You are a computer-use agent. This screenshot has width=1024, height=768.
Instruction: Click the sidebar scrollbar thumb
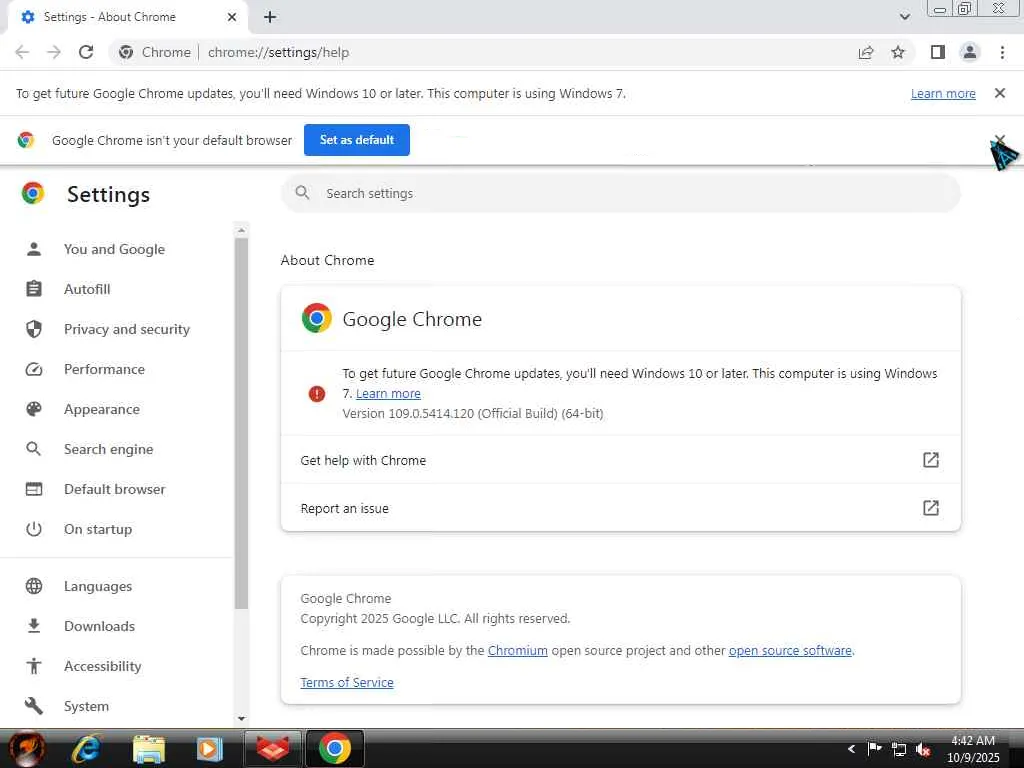pos(241,423)
